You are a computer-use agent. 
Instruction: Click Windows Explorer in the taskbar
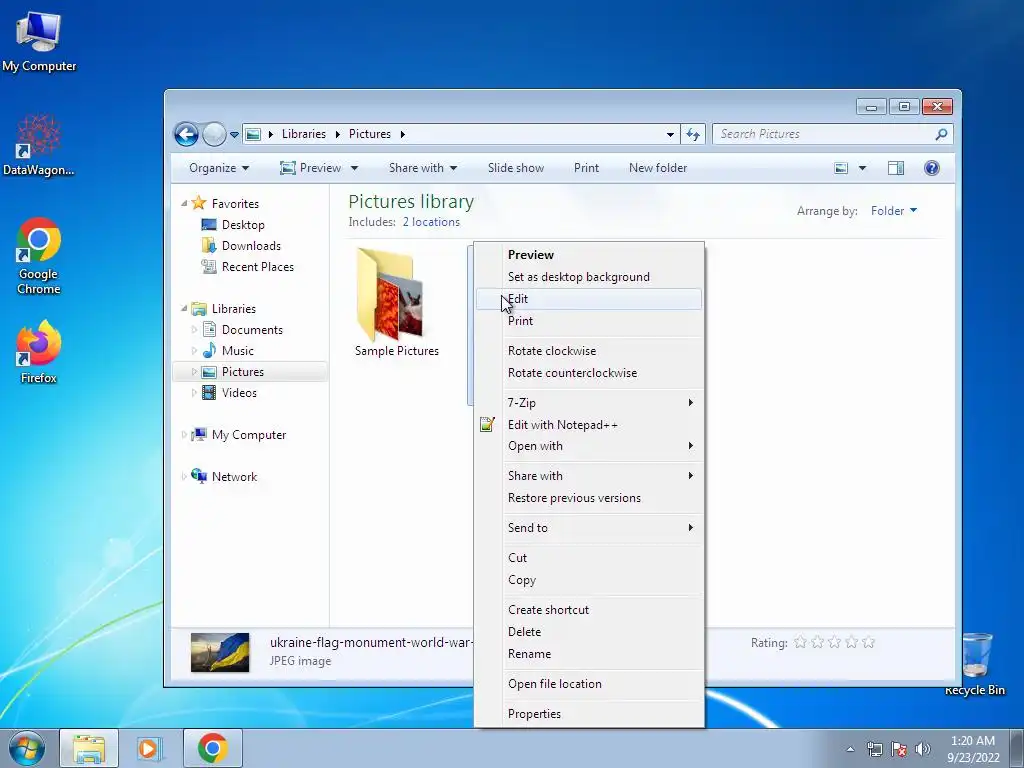tap(89, 748)
